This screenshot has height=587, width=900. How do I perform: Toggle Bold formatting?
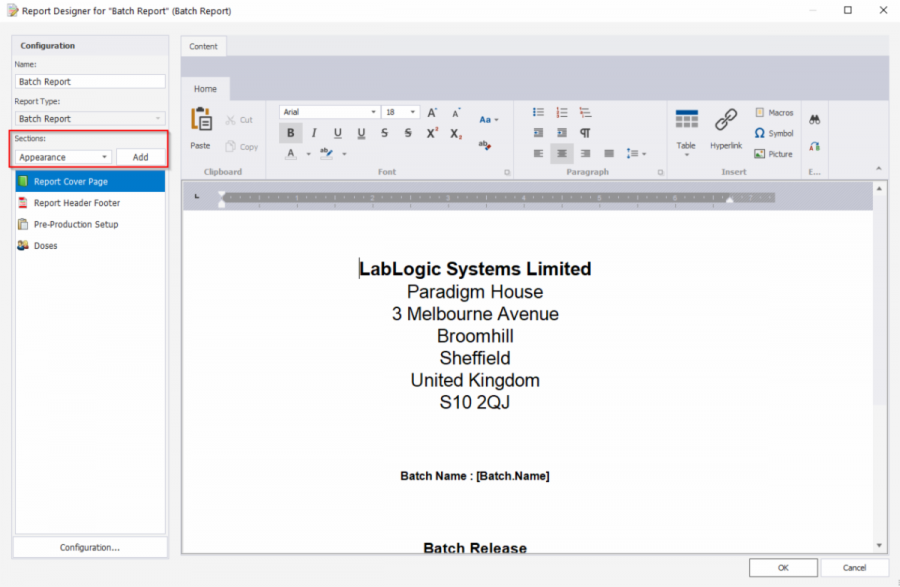coord(290,133)
